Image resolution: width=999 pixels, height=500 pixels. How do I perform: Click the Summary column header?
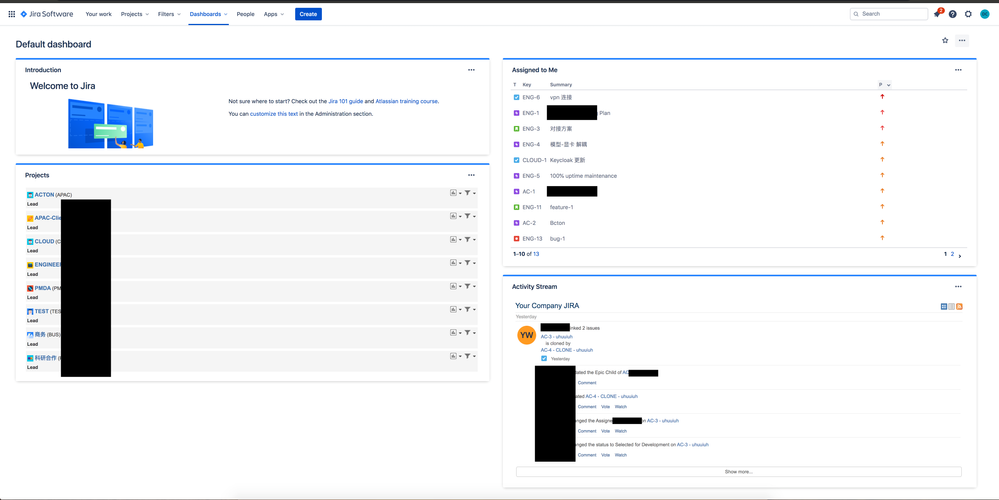click(561, 85)
